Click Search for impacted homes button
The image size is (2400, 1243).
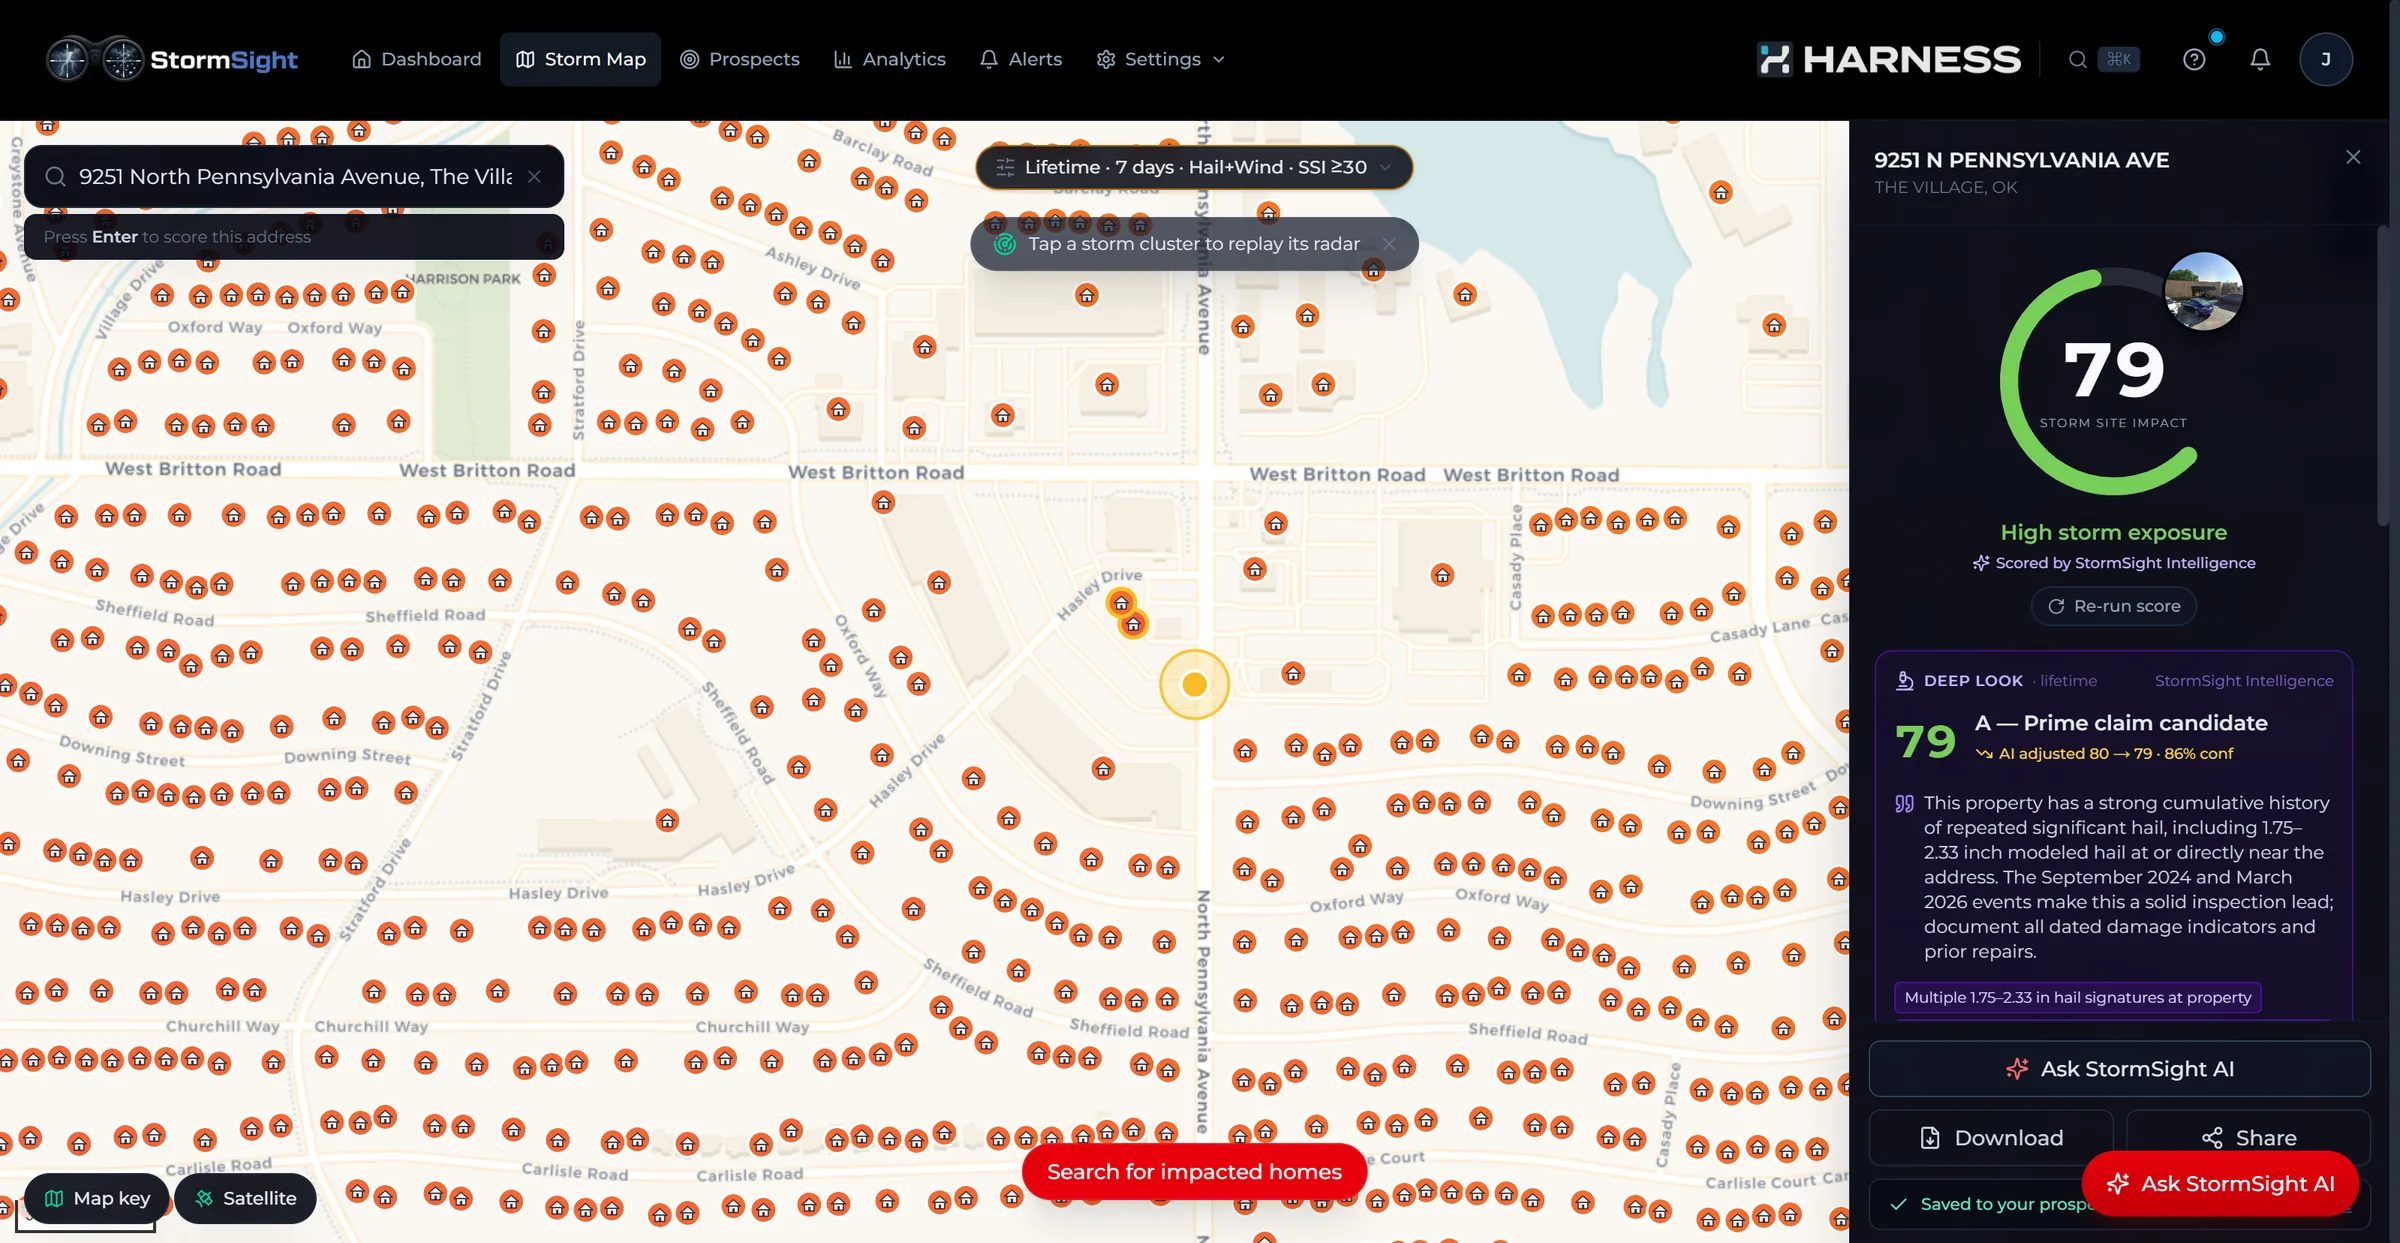[x=1194, y=1172]
